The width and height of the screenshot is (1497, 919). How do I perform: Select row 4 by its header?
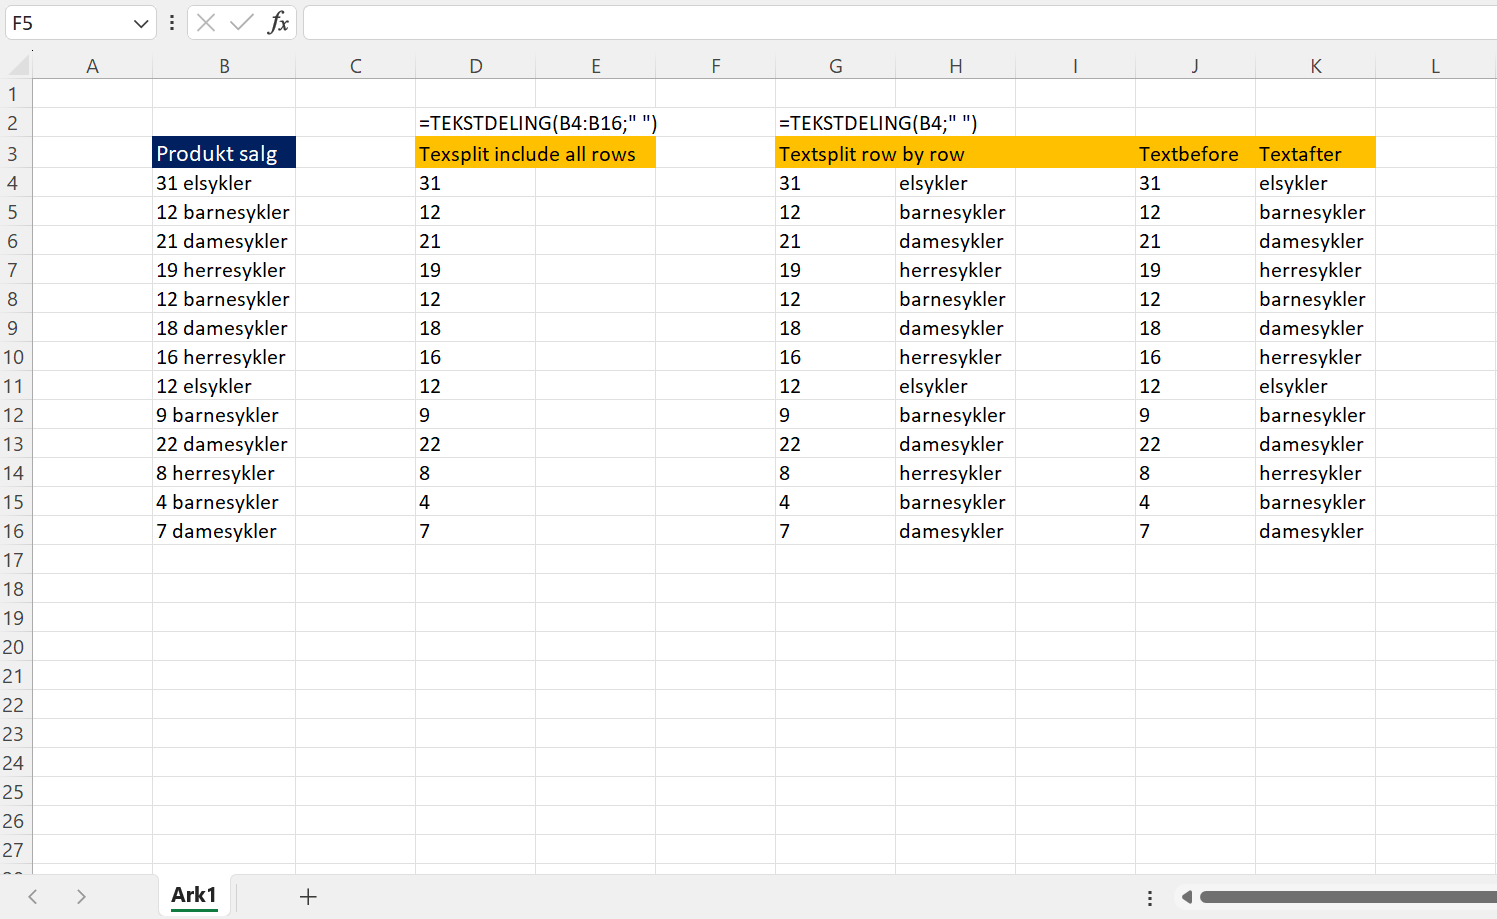(14, 183)
